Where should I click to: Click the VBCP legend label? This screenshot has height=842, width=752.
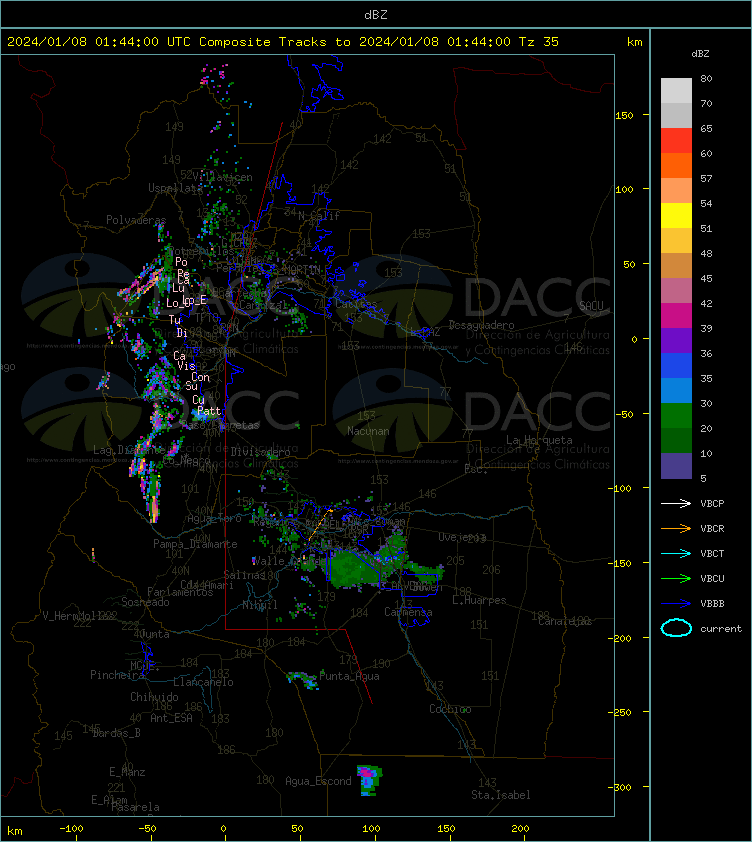point(712,503)
